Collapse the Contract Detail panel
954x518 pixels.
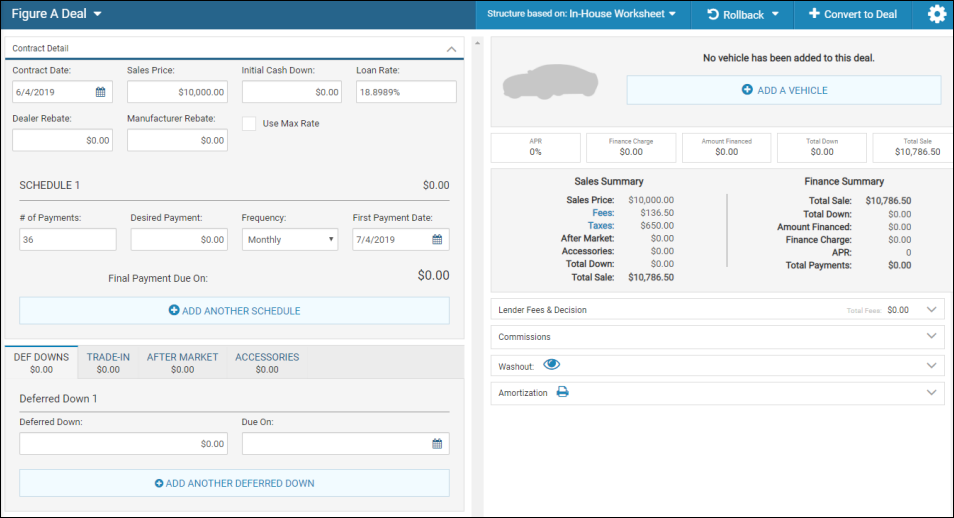(451, 49)
